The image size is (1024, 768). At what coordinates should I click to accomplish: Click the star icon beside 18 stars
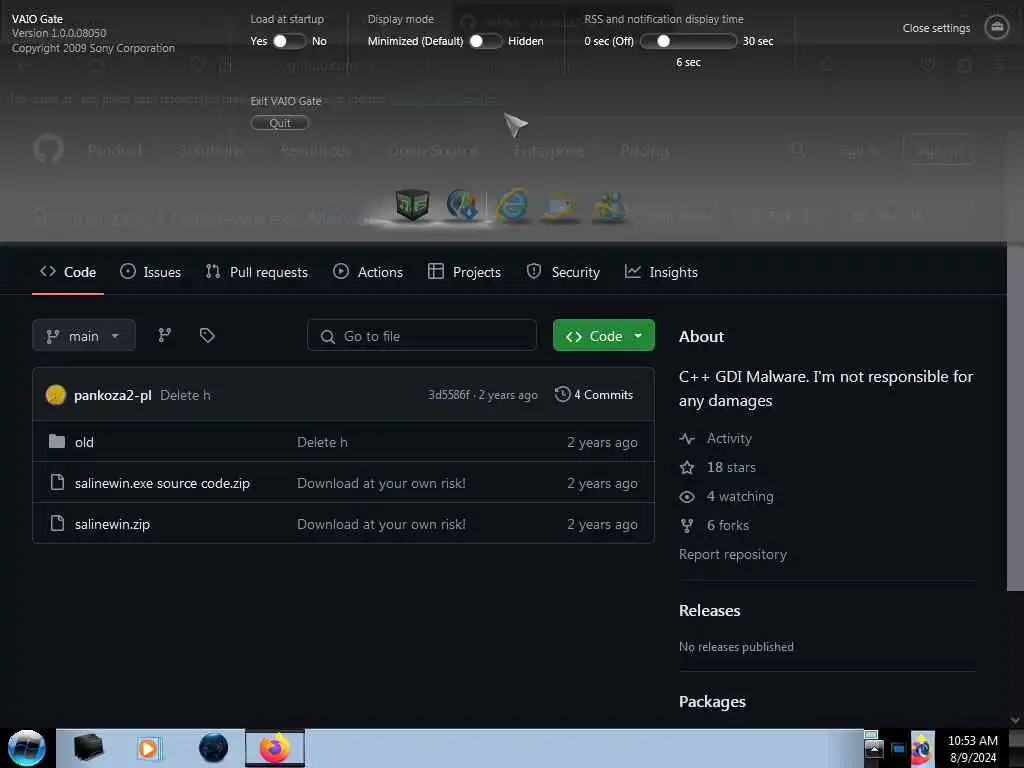pos(687,468)
